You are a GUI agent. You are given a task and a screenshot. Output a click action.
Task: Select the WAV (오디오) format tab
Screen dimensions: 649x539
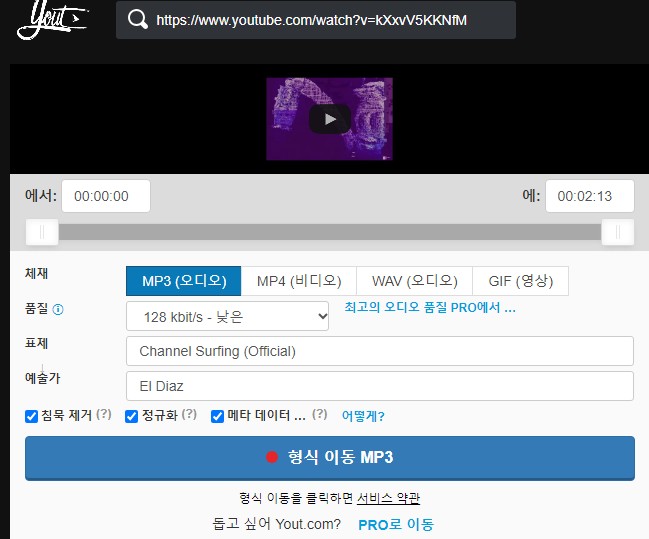point(414,281)
